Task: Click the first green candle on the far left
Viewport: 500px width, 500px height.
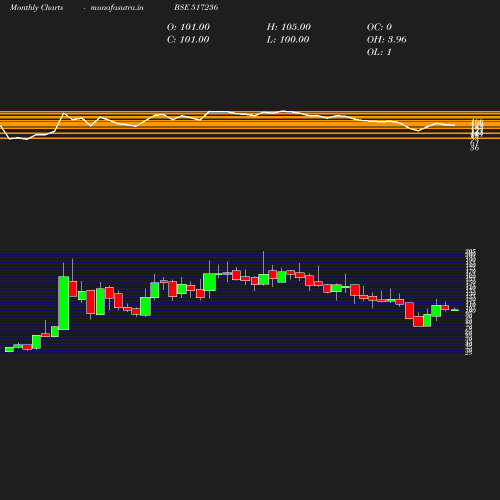Action: point(9,349)
